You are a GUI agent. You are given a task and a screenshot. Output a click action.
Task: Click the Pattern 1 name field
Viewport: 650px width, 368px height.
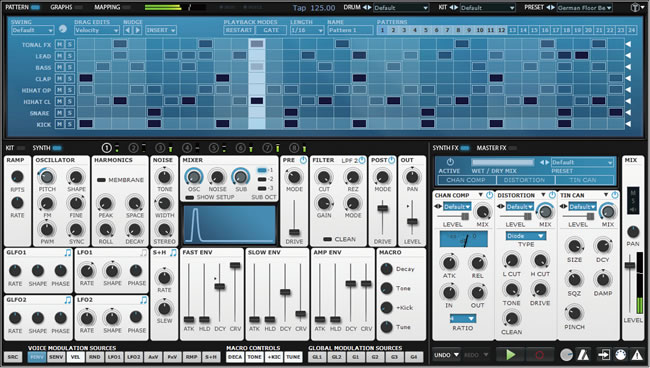(351, 30)
